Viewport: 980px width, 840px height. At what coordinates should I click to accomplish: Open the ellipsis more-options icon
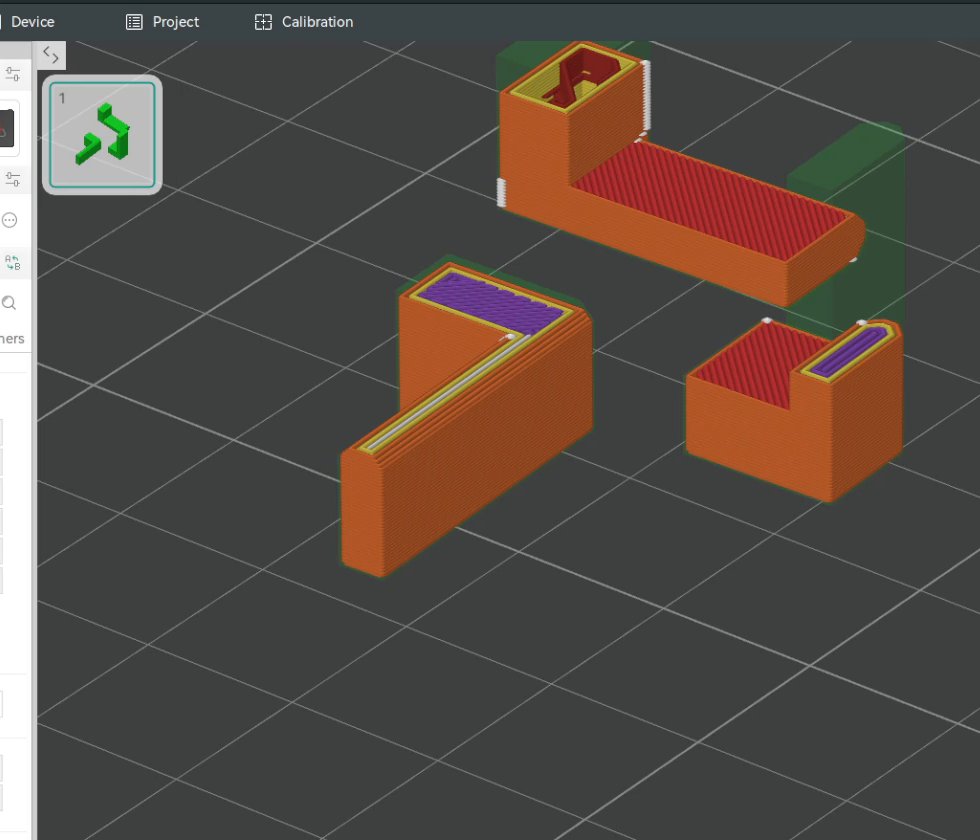[9, 220]
